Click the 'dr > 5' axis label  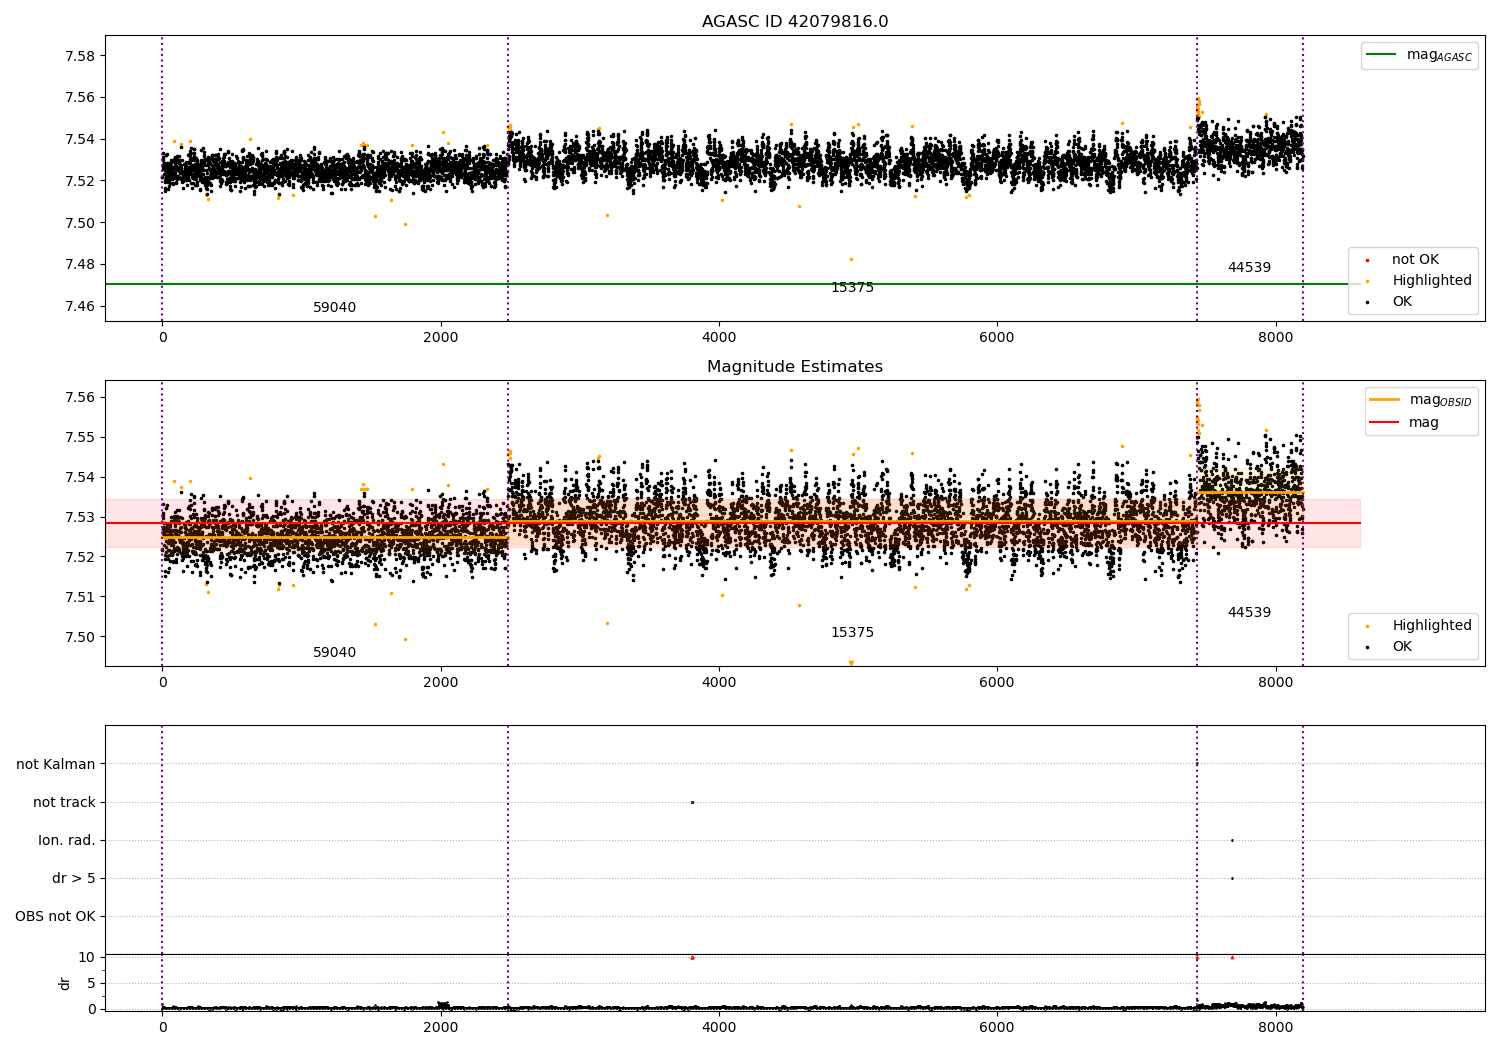tap(74, 879)
